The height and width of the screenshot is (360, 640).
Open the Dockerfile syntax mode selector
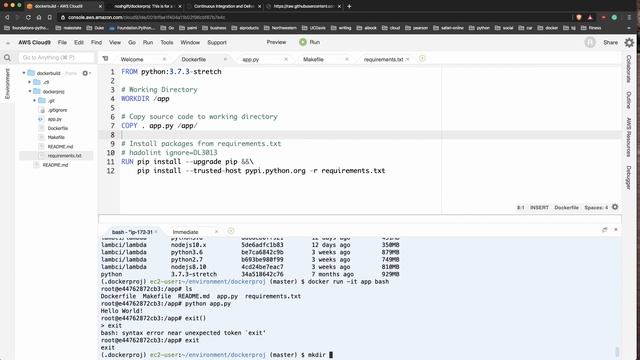point(566,207)
